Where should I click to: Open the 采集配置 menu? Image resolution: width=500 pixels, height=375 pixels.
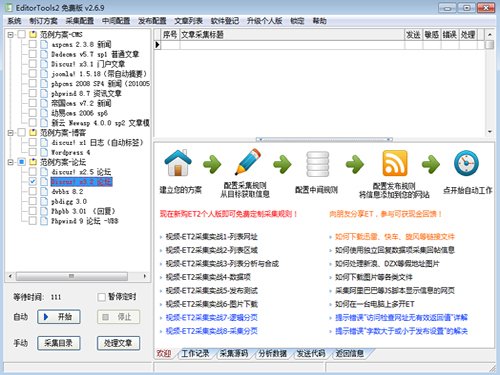[x=79, y=21]
